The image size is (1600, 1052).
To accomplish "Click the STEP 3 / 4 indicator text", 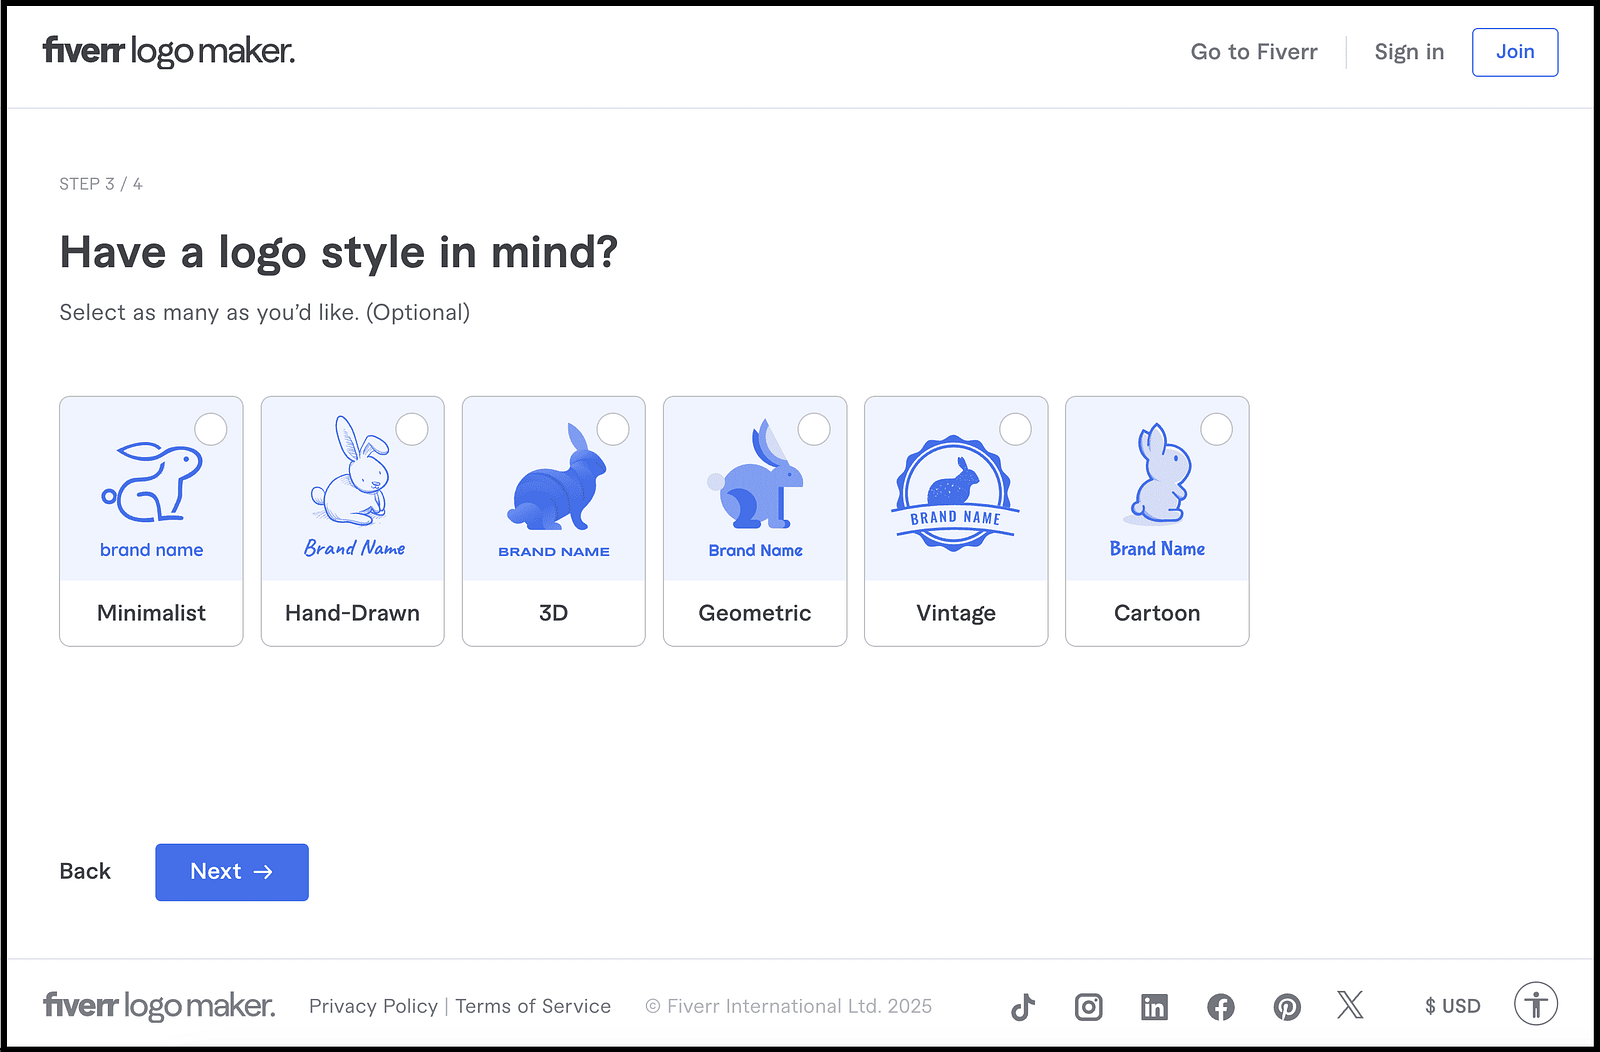I will click(x=101, y=184).
